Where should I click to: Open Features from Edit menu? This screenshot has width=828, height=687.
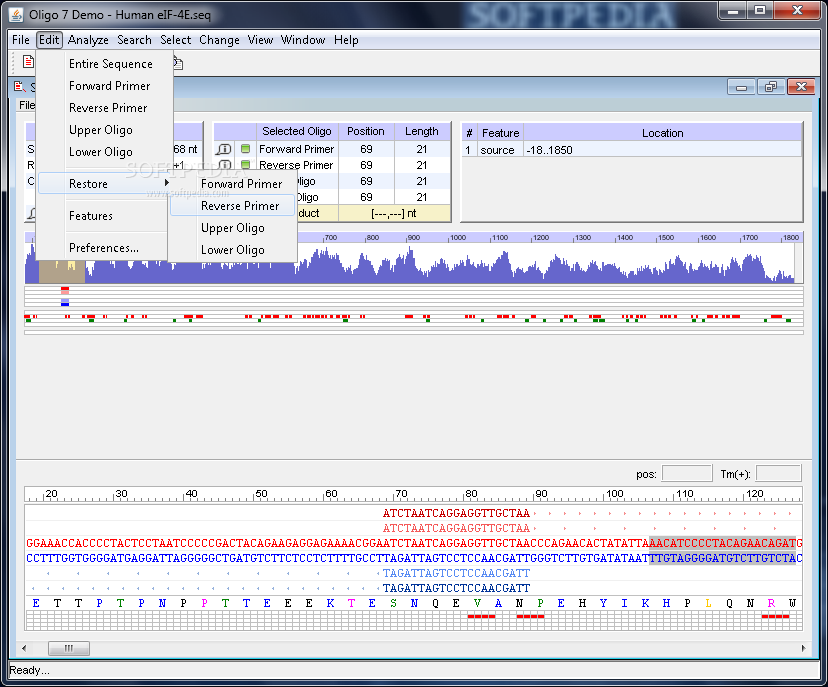(x=91, y=216)
